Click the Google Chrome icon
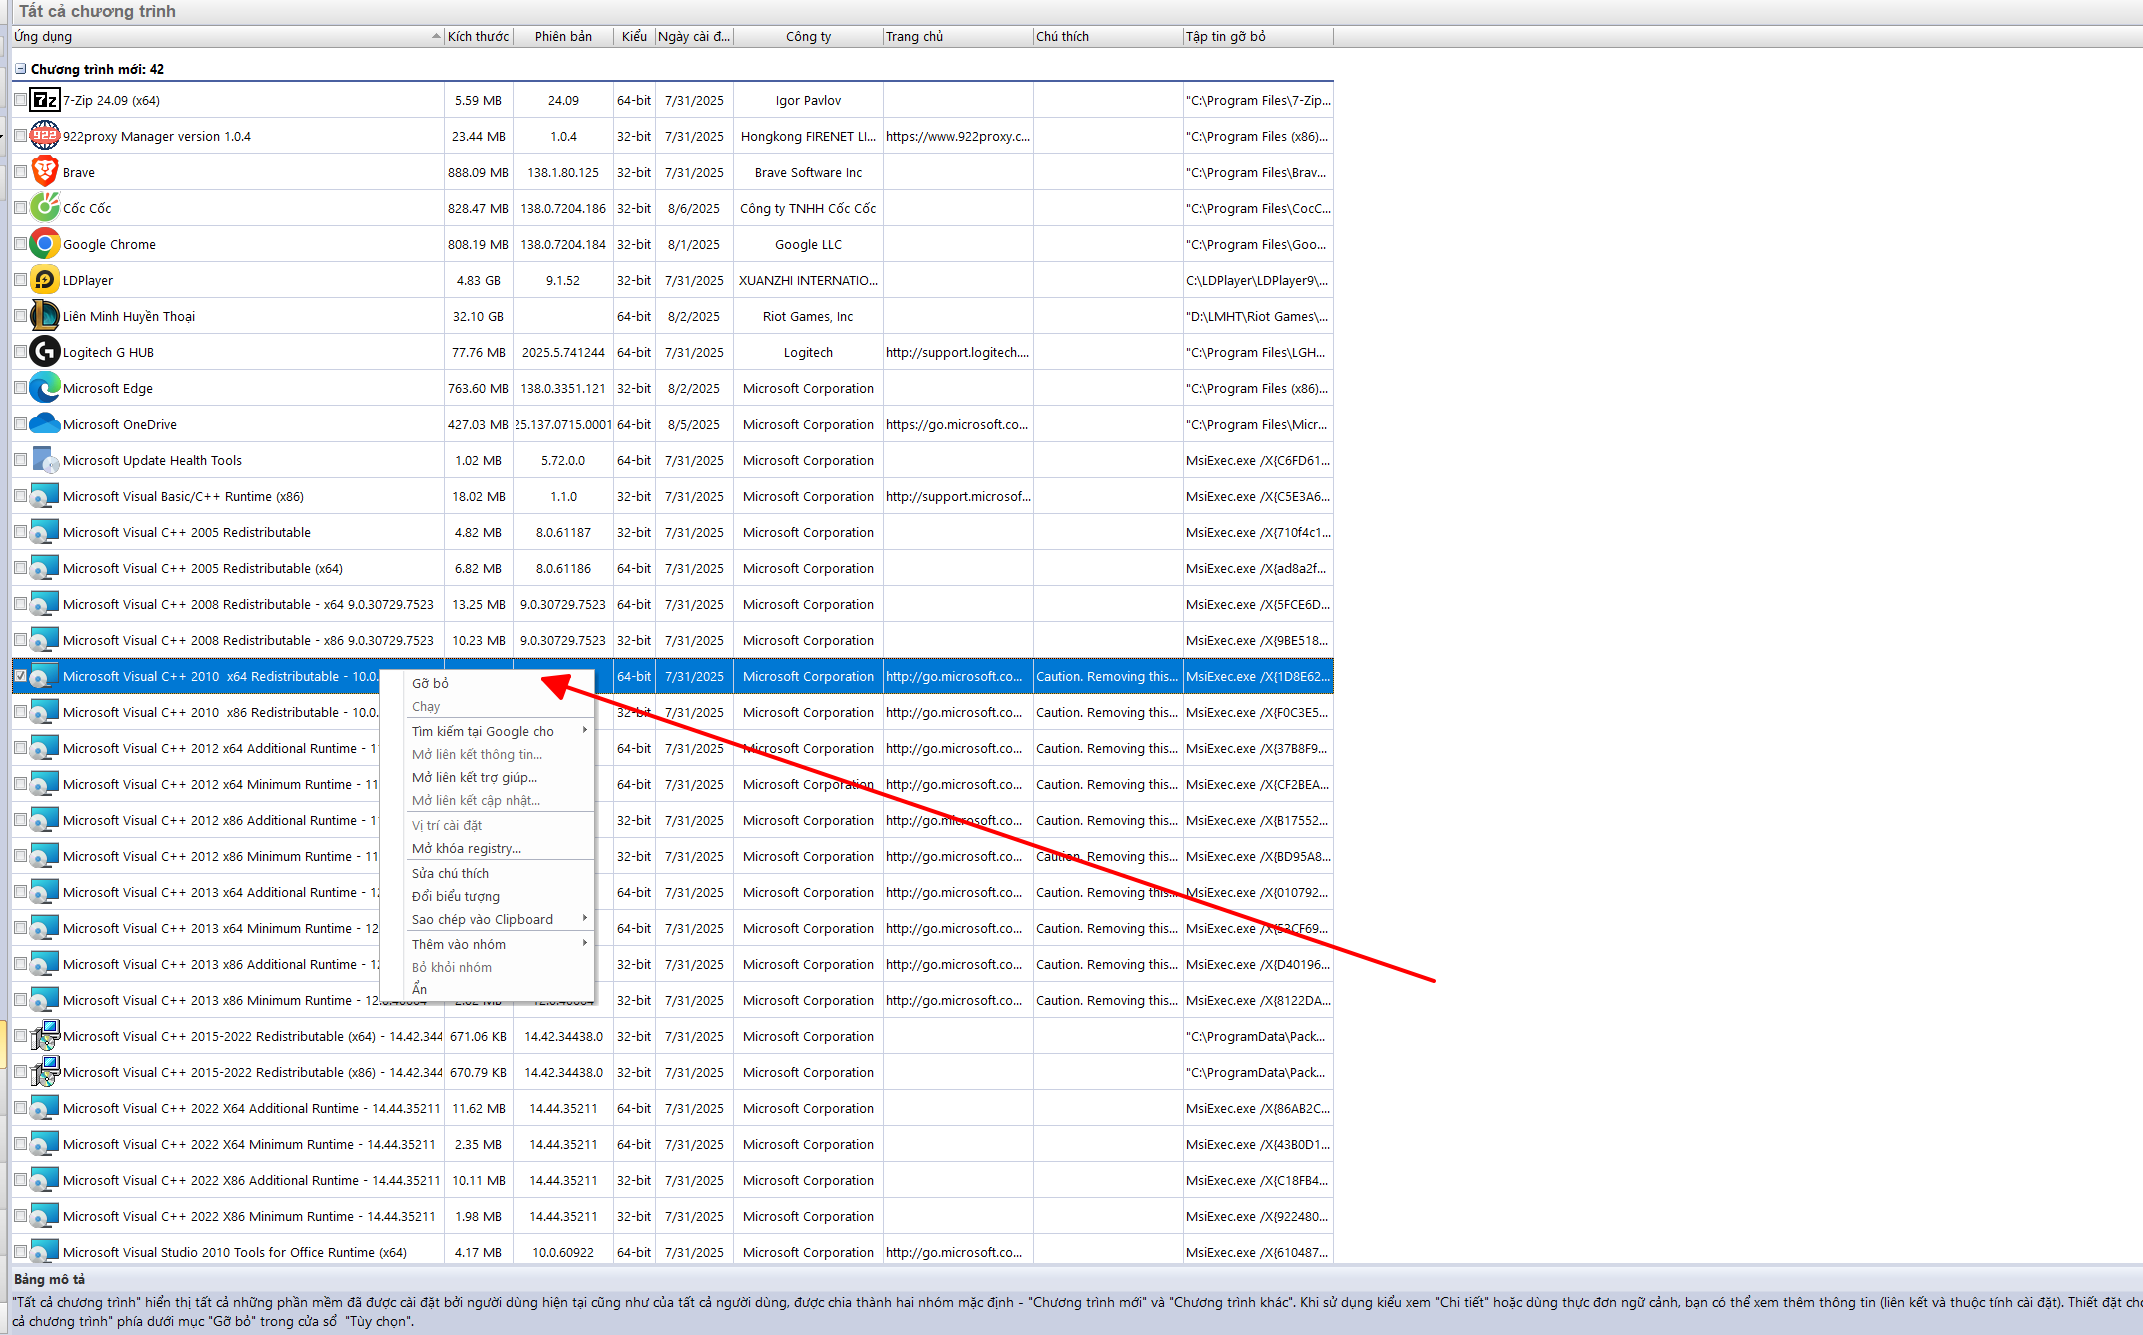Viewport: 2143px width, 1335px height. coord(44,244)
